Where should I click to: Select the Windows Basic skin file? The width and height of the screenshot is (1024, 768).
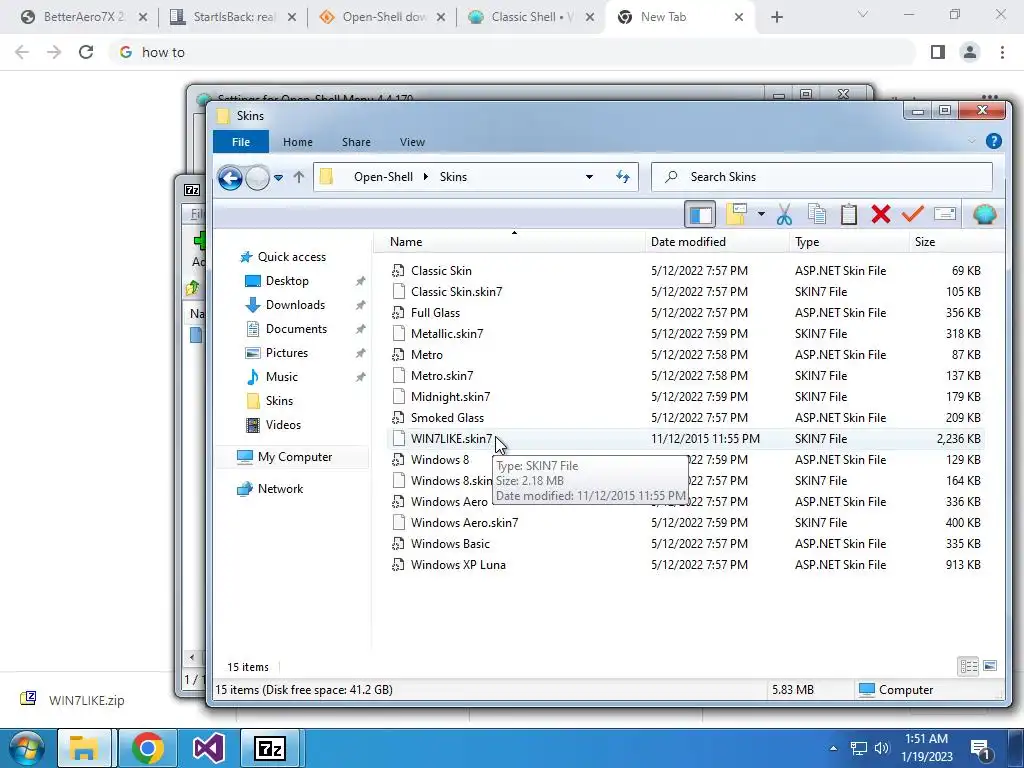pos(450,544)
